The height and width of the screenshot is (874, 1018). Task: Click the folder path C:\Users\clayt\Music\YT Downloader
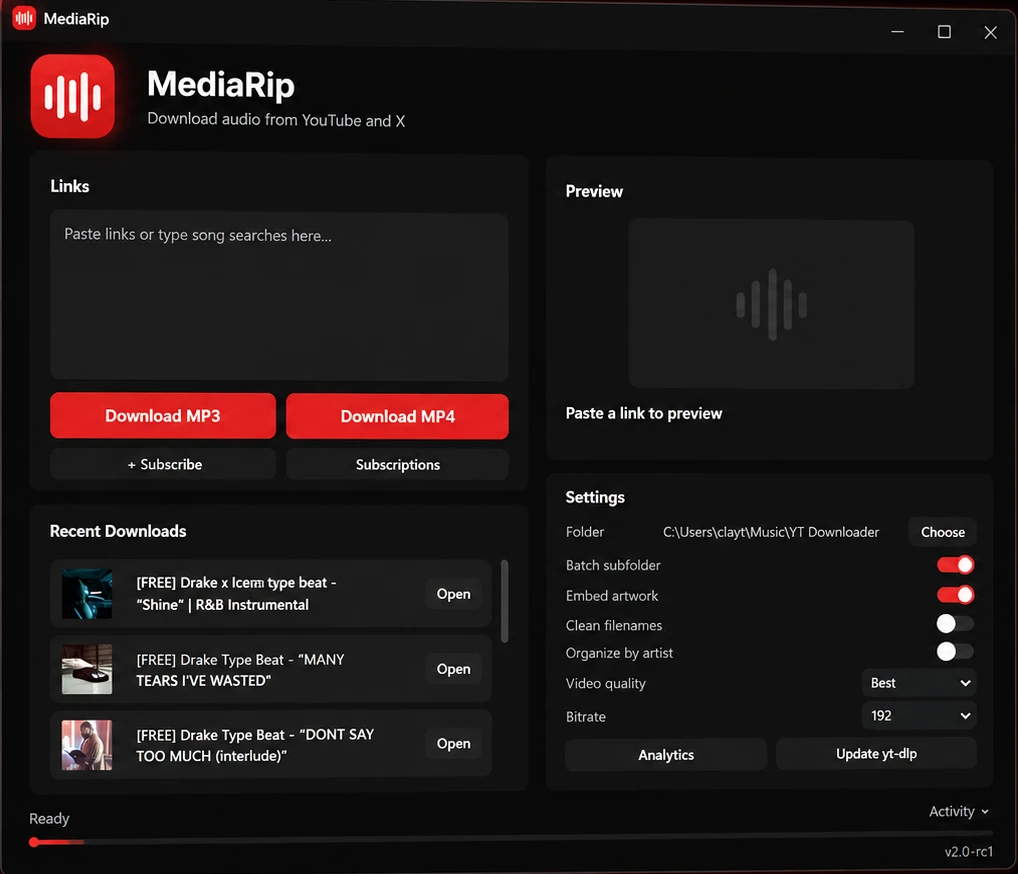click(771, 532)
